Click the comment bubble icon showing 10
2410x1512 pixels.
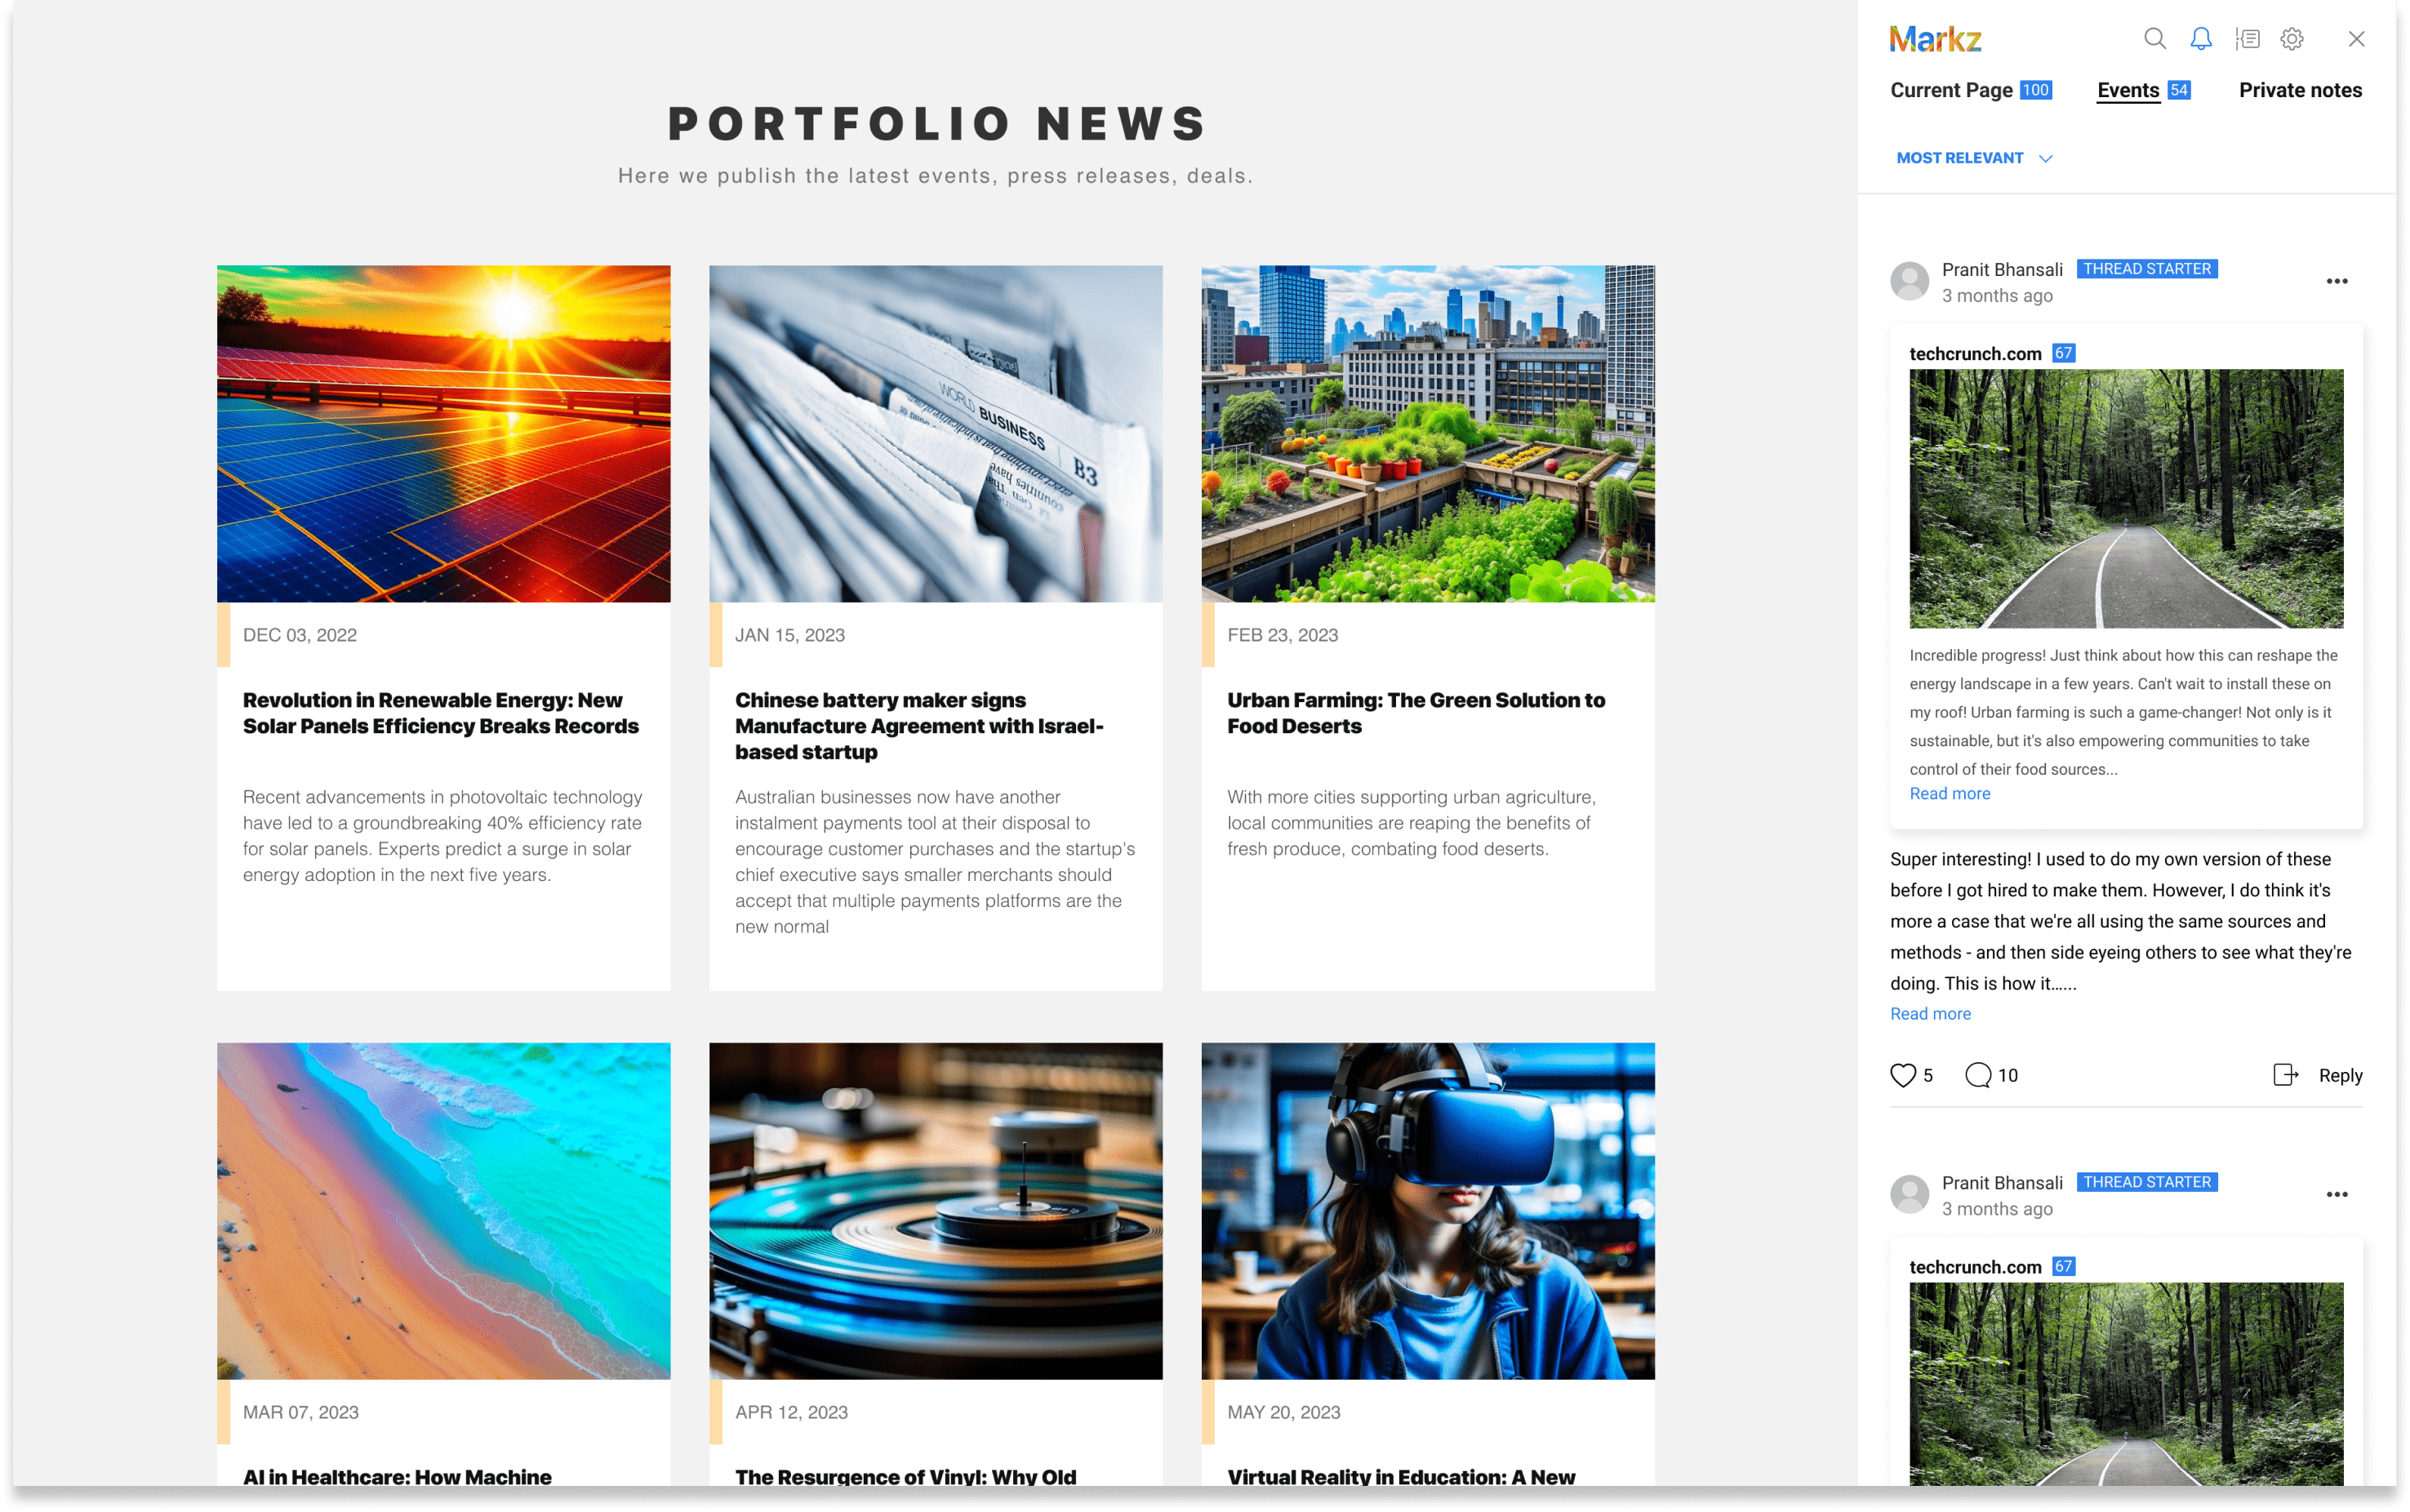[x=1978, y=1074]
